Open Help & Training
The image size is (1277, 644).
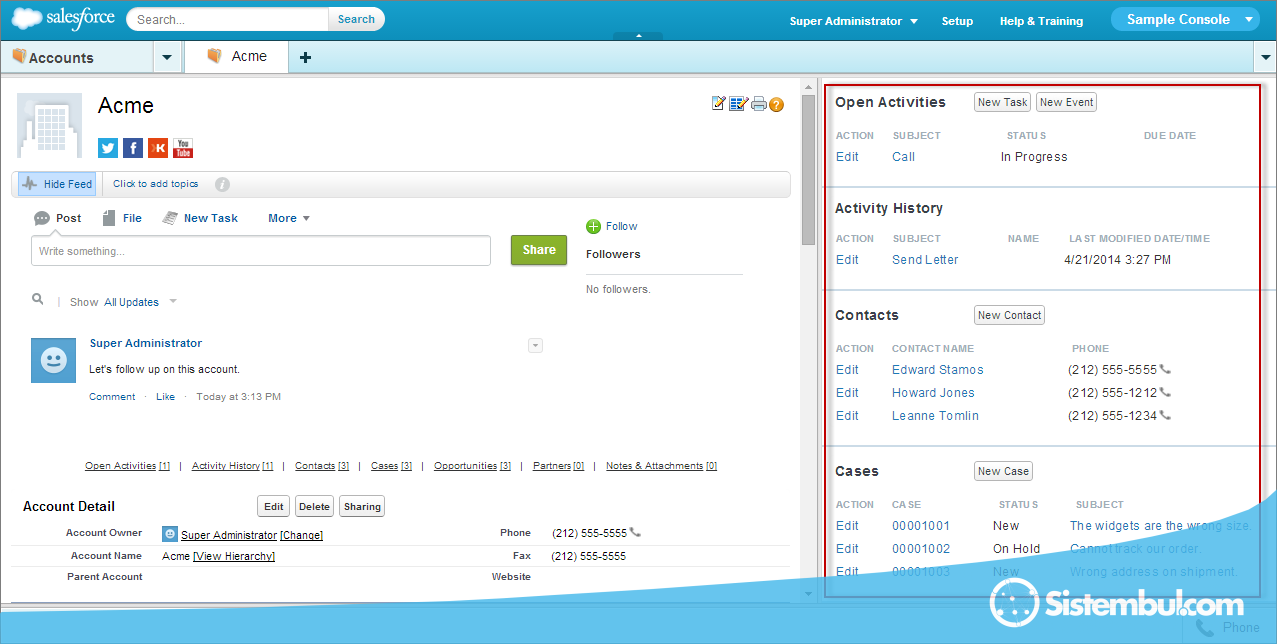click(x=1041, y=21)
